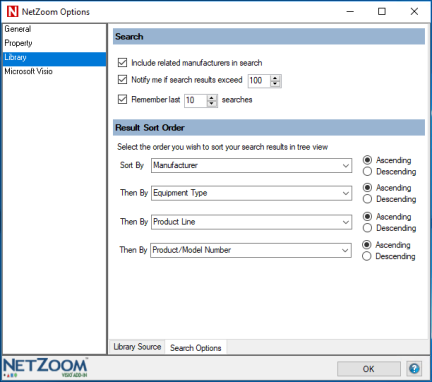Select the Search Options tab
The height and width of the screenshot is (382, 432).
(196, 348)
